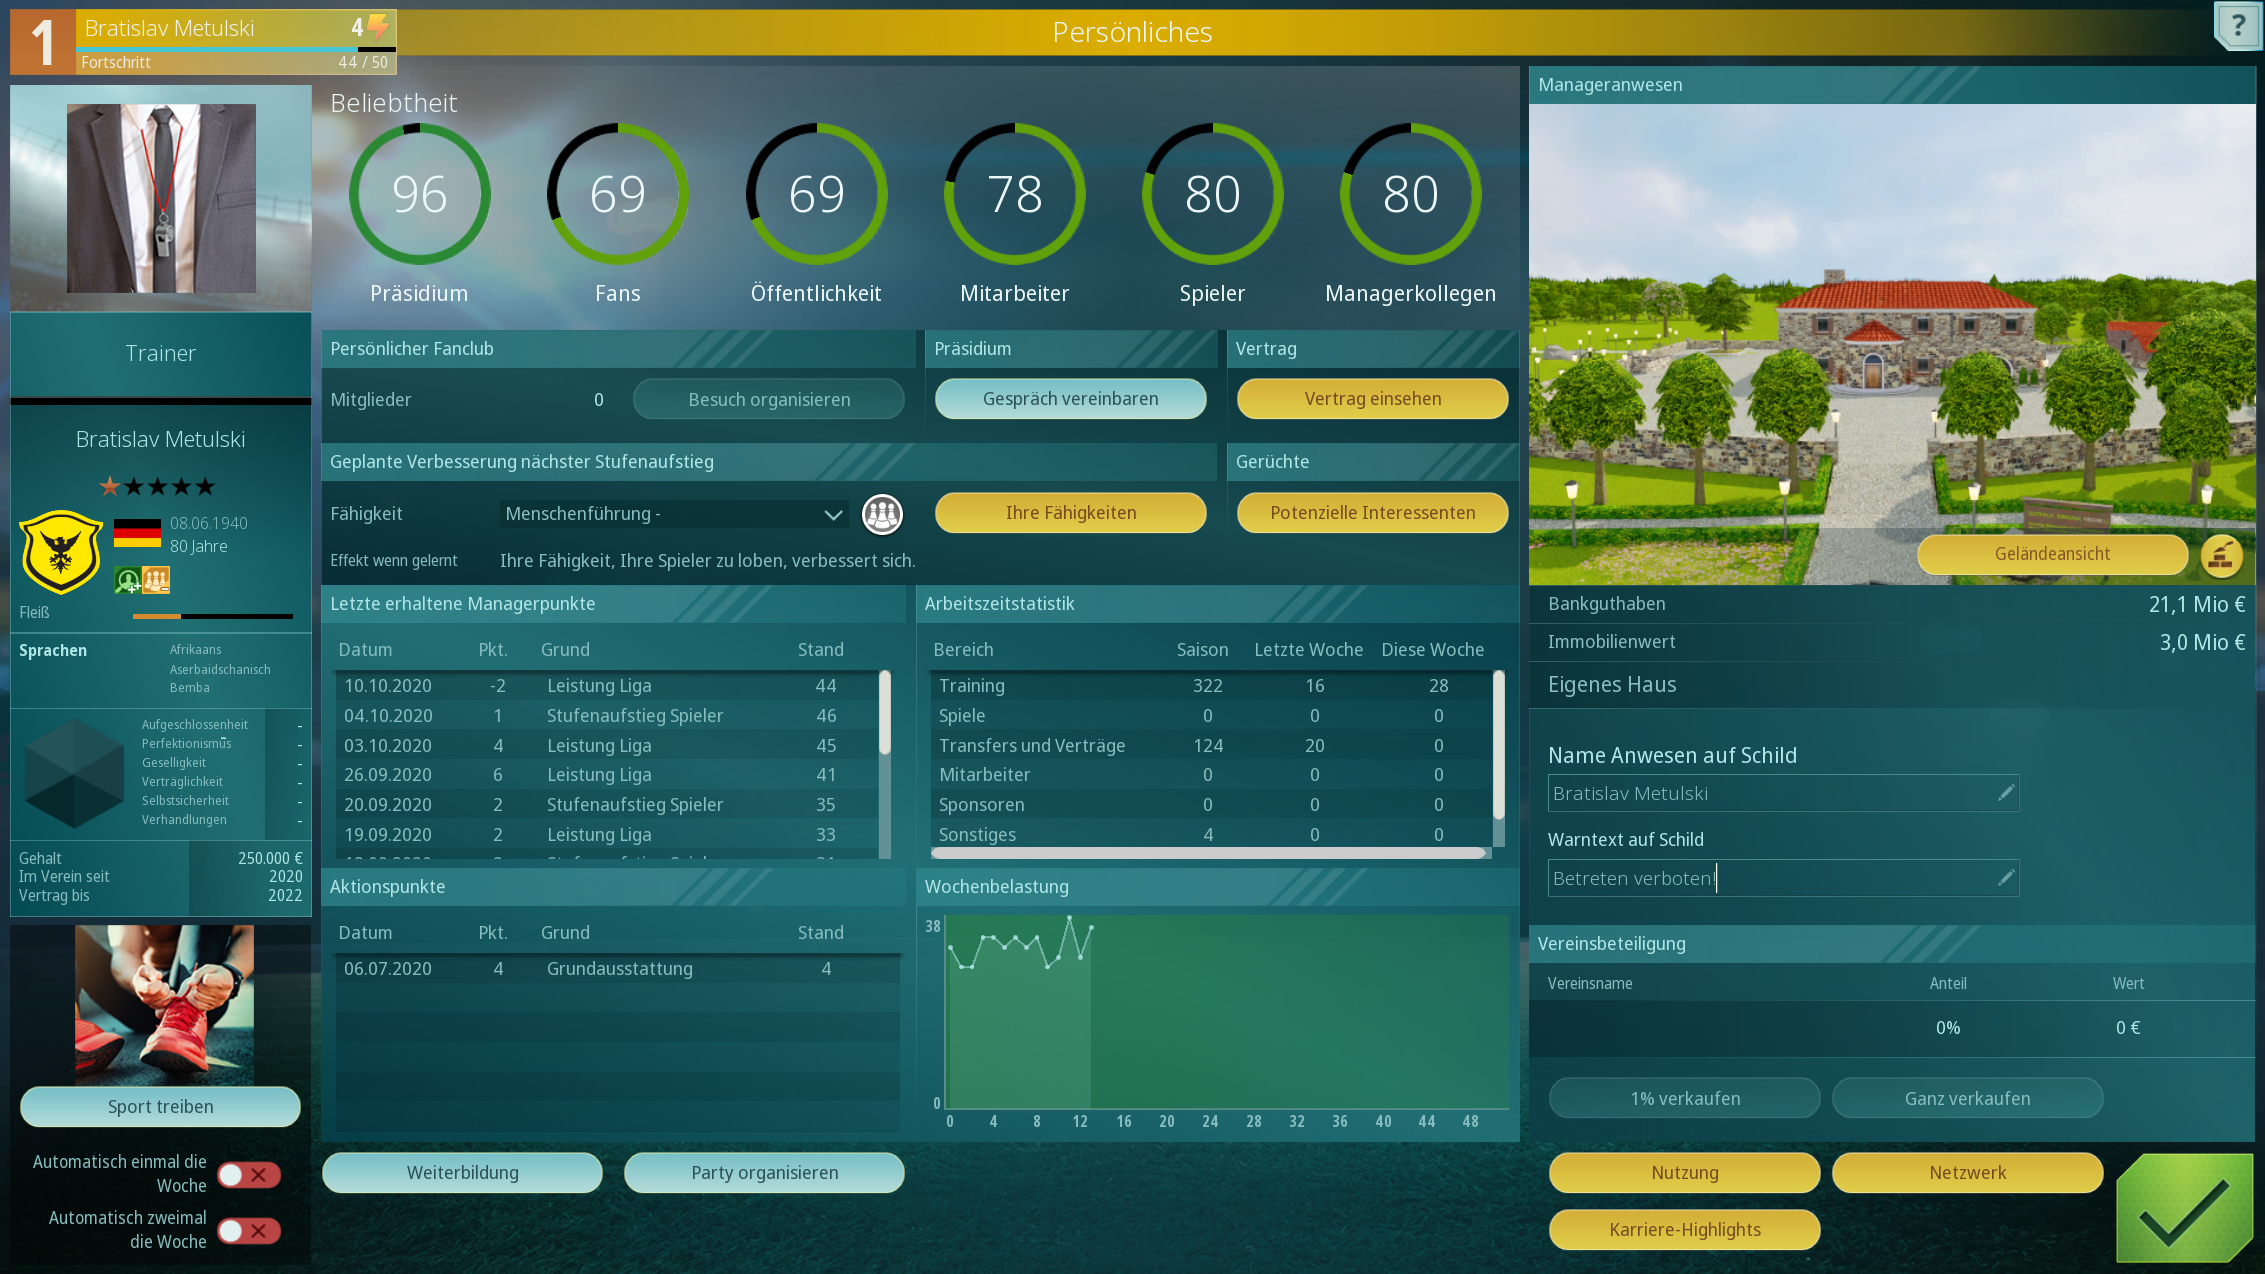Click Vertrag einsehen button
2265x1274 pixels.
pos(1372,399)
